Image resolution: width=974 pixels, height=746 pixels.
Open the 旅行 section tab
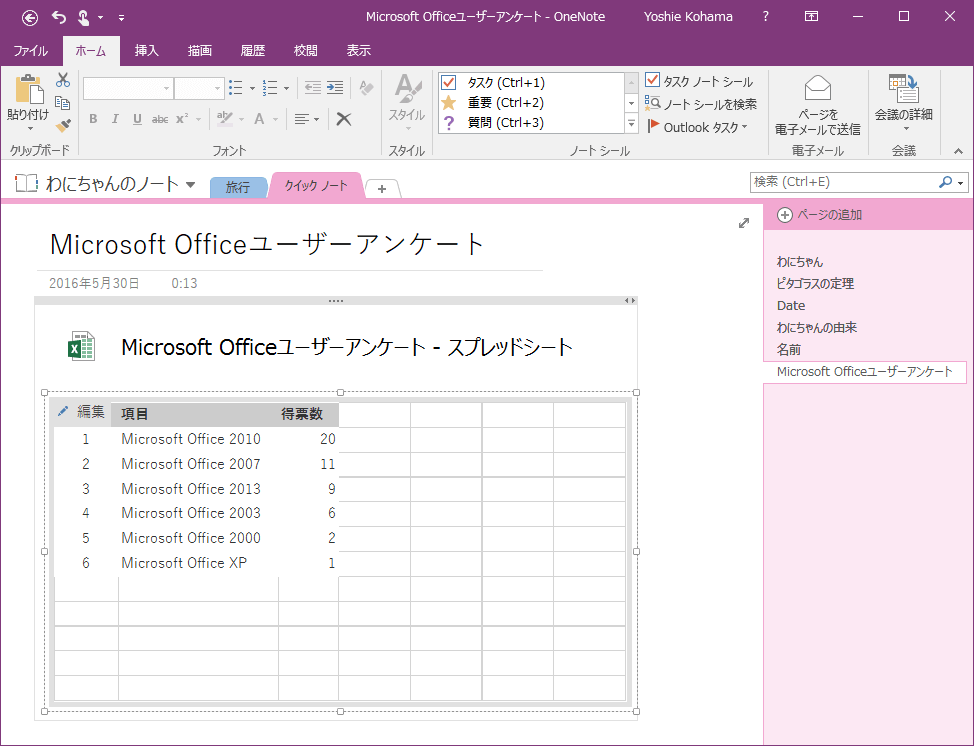click(x=238, y=187)
